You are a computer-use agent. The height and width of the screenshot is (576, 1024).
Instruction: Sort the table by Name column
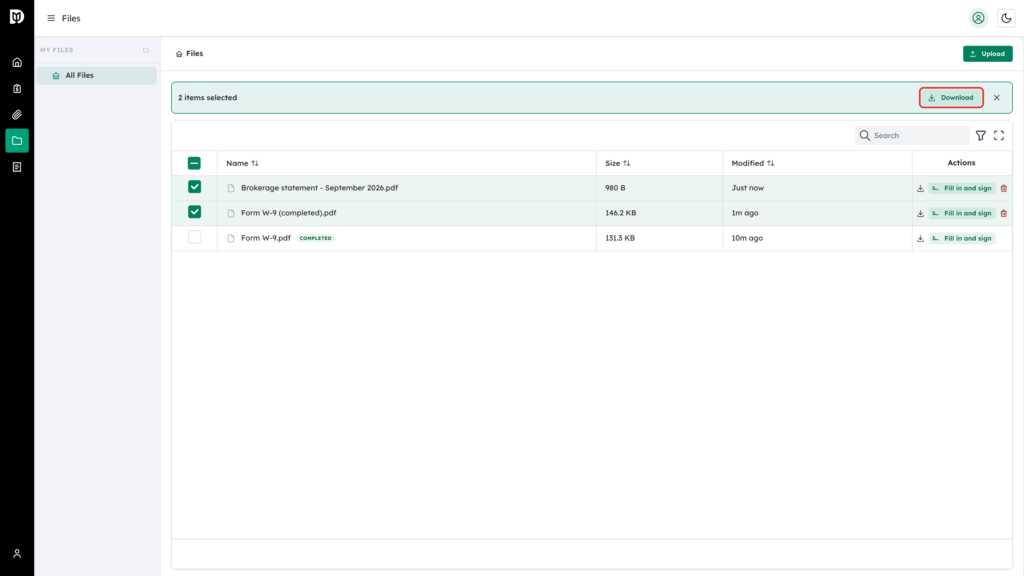[x=242, y=163]
